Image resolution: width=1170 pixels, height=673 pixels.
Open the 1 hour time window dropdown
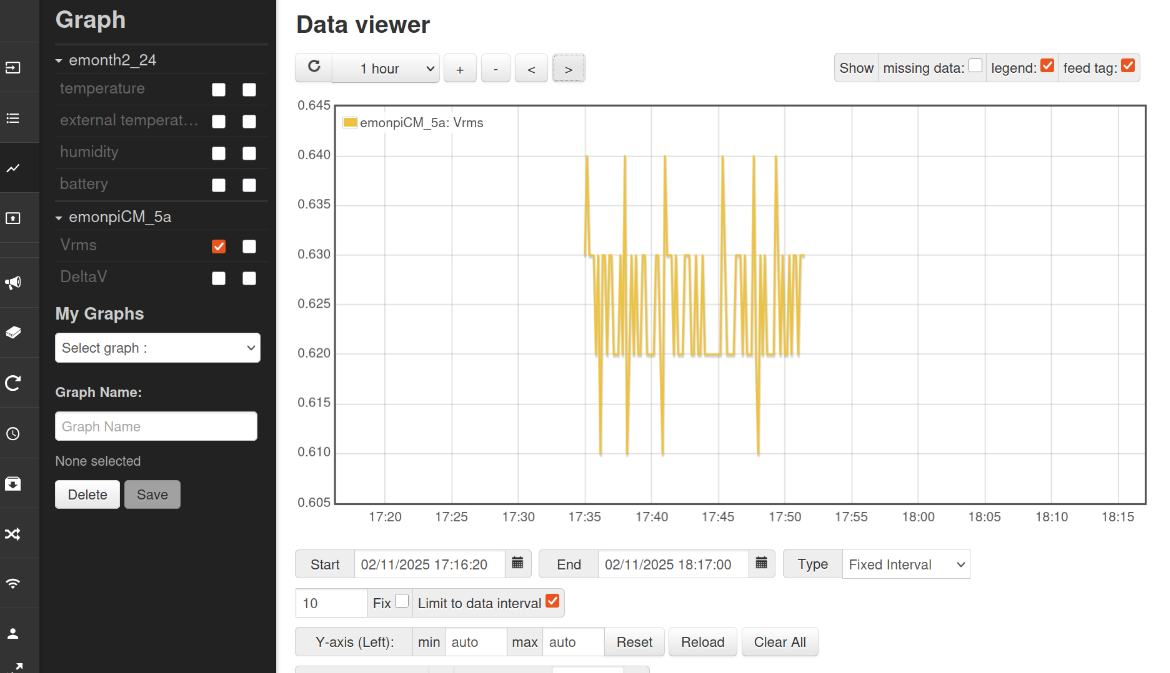pyautogui.click(x=385, y=68)
